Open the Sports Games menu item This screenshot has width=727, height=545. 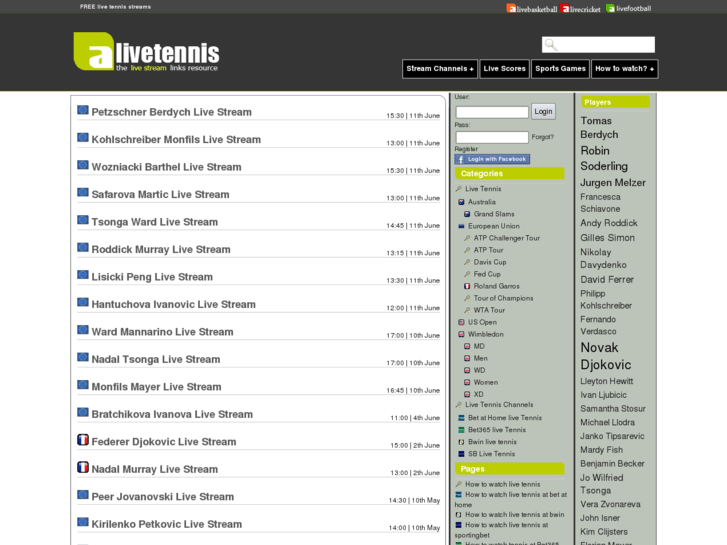[x=560, y=69]
